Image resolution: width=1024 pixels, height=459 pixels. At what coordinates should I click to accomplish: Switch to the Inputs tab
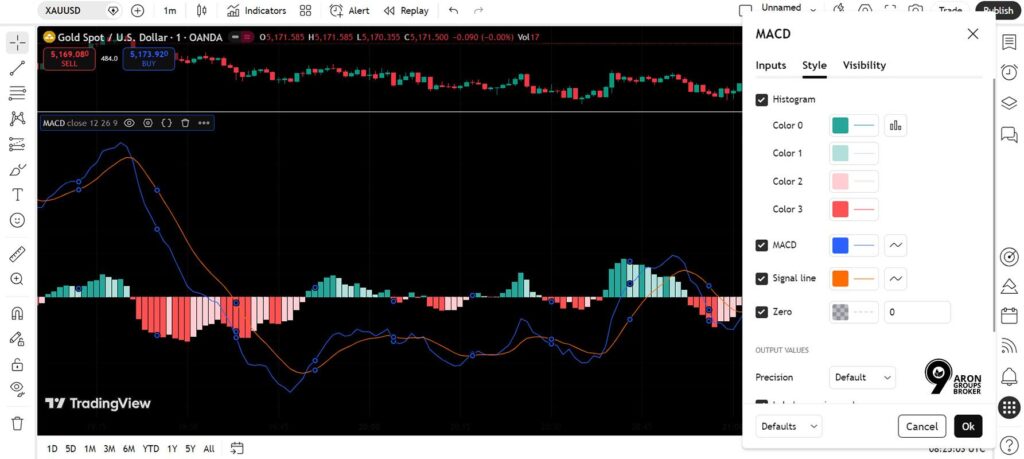pos(771,65)
